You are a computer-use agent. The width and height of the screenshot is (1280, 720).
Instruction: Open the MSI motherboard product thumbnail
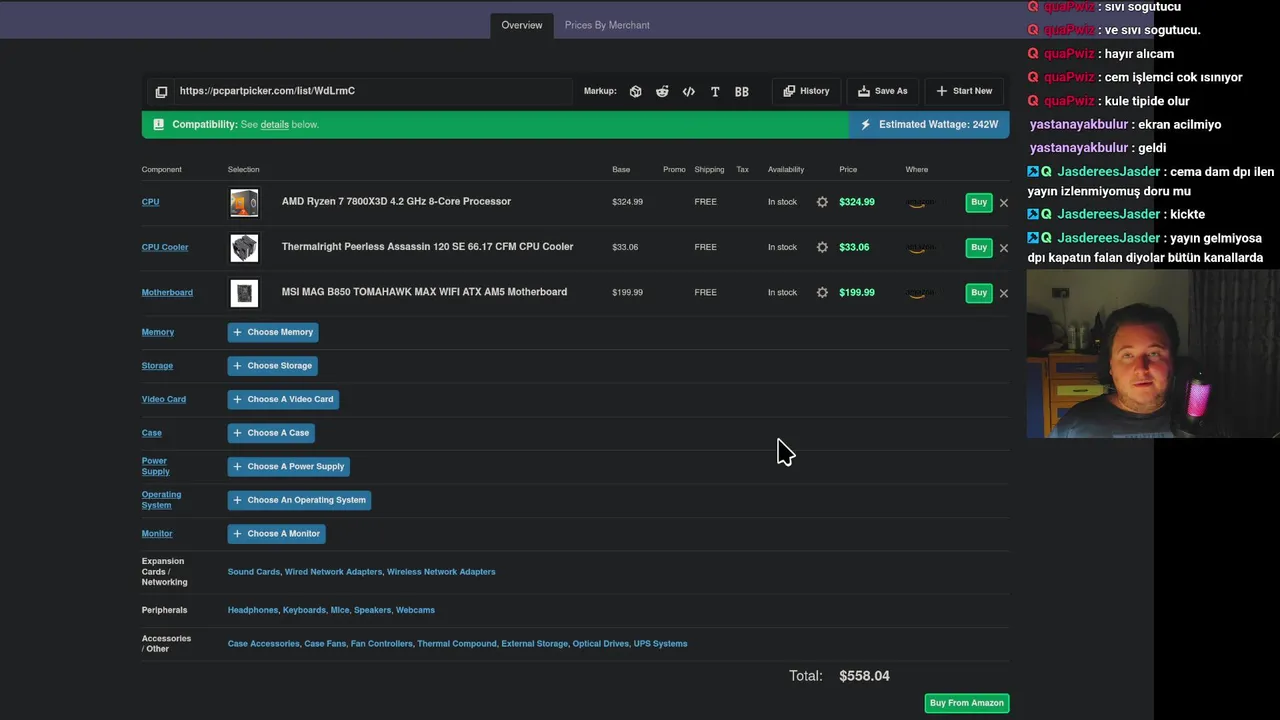coord(244,293)
